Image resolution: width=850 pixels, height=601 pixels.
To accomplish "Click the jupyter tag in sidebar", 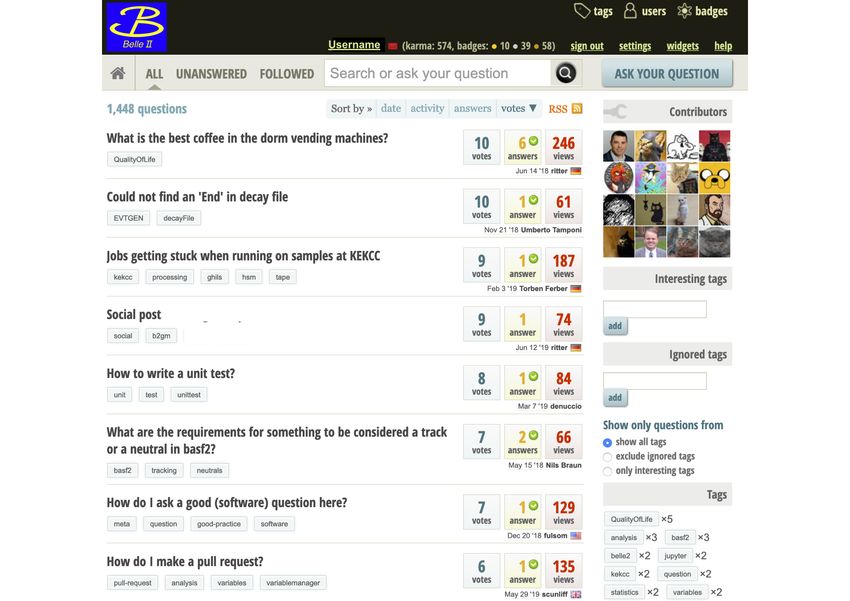I will 675,556.
